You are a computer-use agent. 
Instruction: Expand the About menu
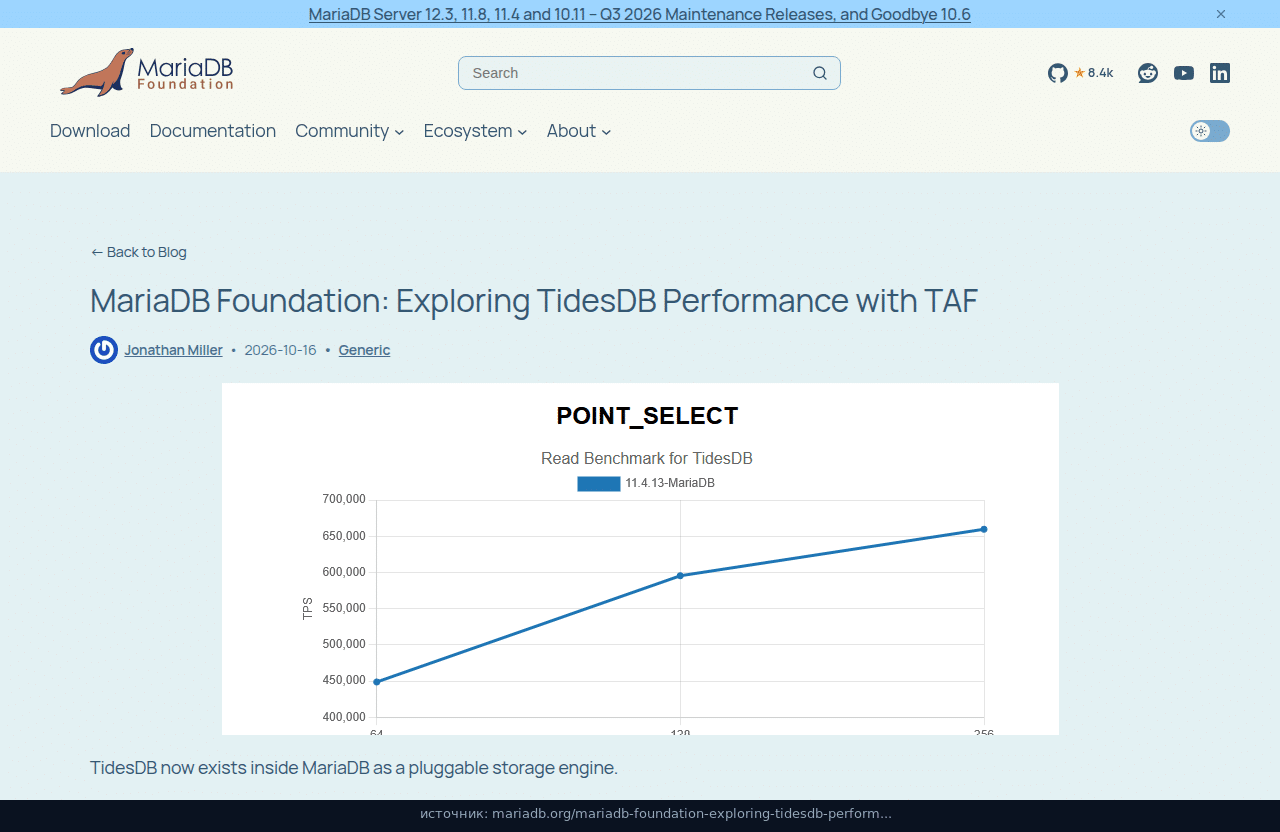(579, 131)
